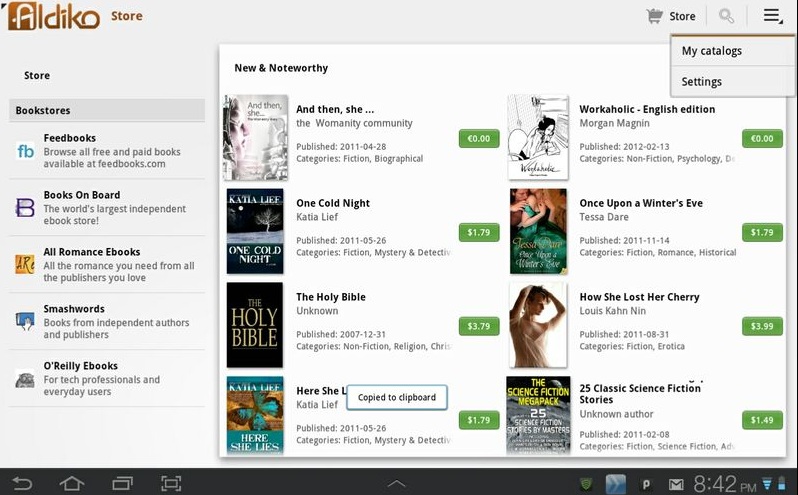798x495 pixels.
Task: Open Once Upon a Winter's Eve cover
Action: pyautogui.click(x=538, y=231)
